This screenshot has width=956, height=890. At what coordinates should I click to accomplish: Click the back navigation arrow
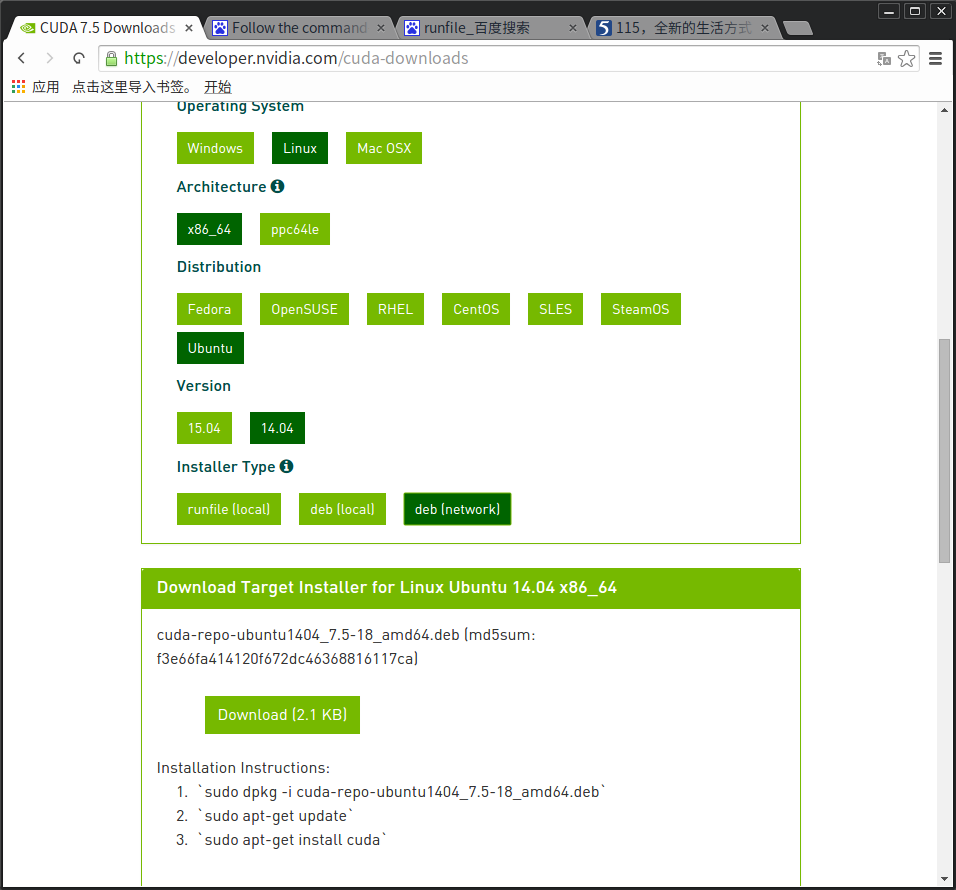22,59
